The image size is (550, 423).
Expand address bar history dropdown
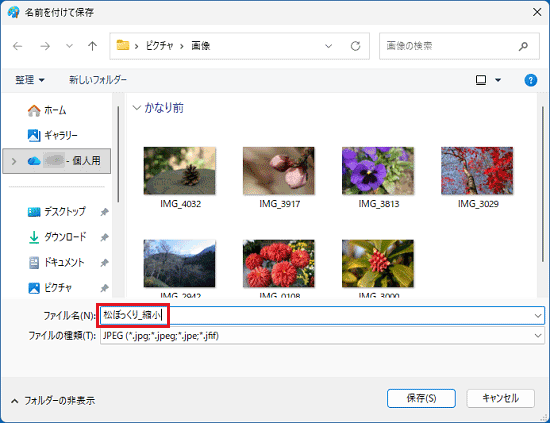click(328, 46)
